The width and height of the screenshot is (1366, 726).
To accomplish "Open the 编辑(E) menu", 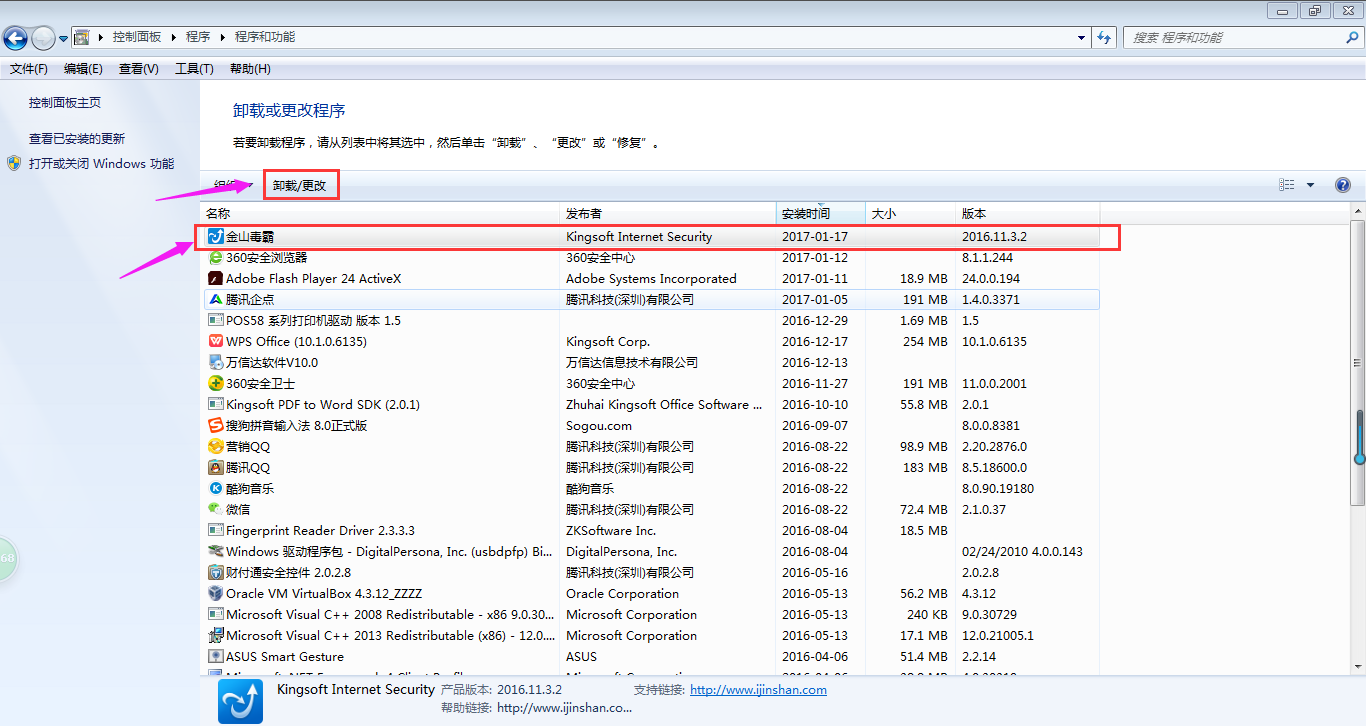I will (x=83, y=69).
